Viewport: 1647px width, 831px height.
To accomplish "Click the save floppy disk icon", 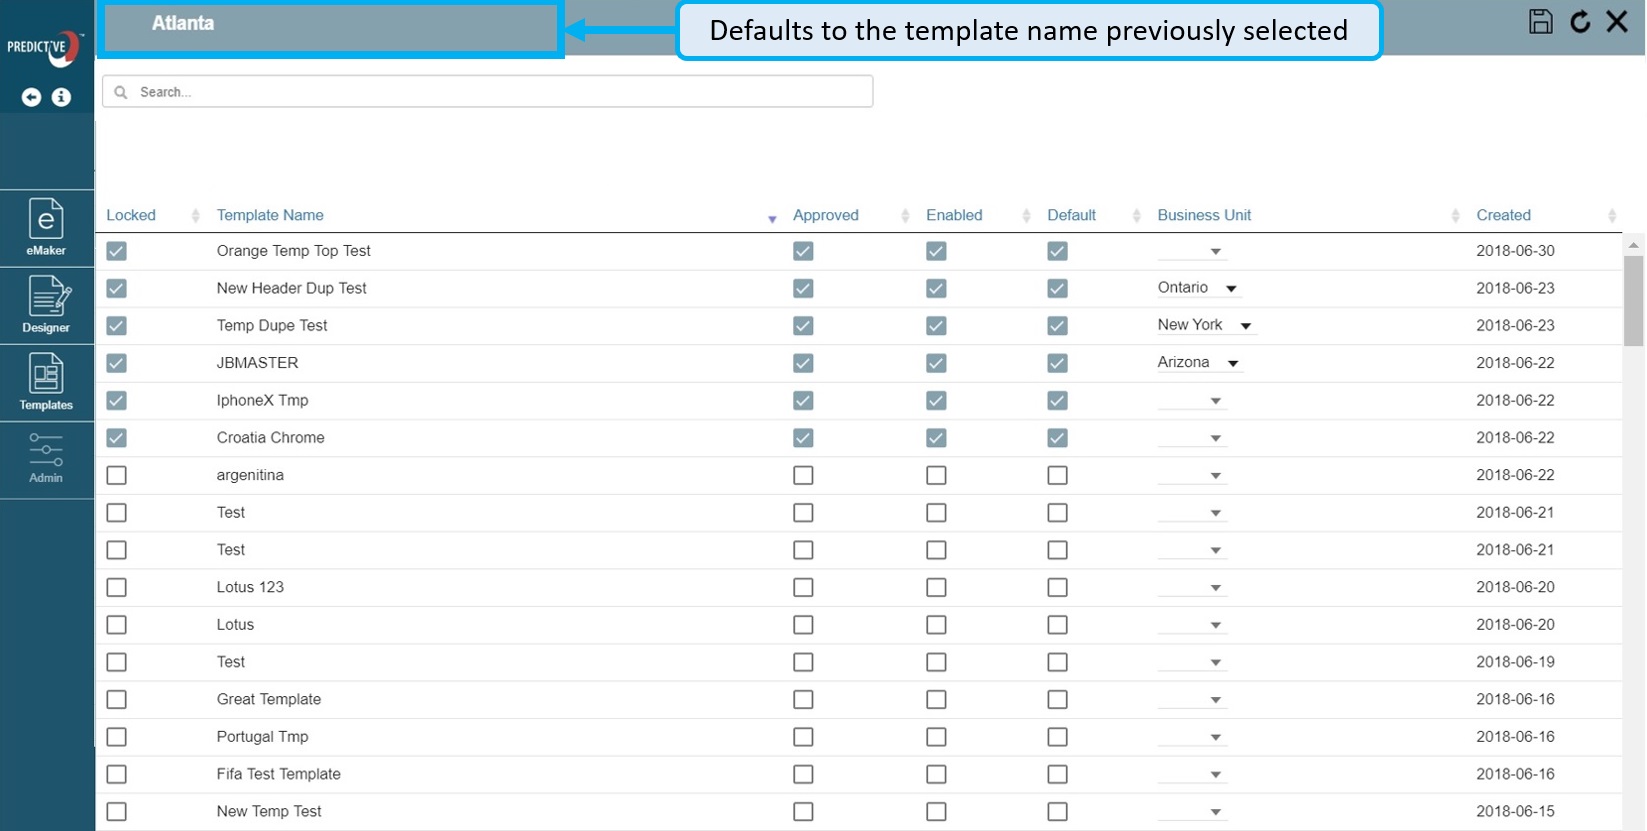I will tap(1540, 22).
